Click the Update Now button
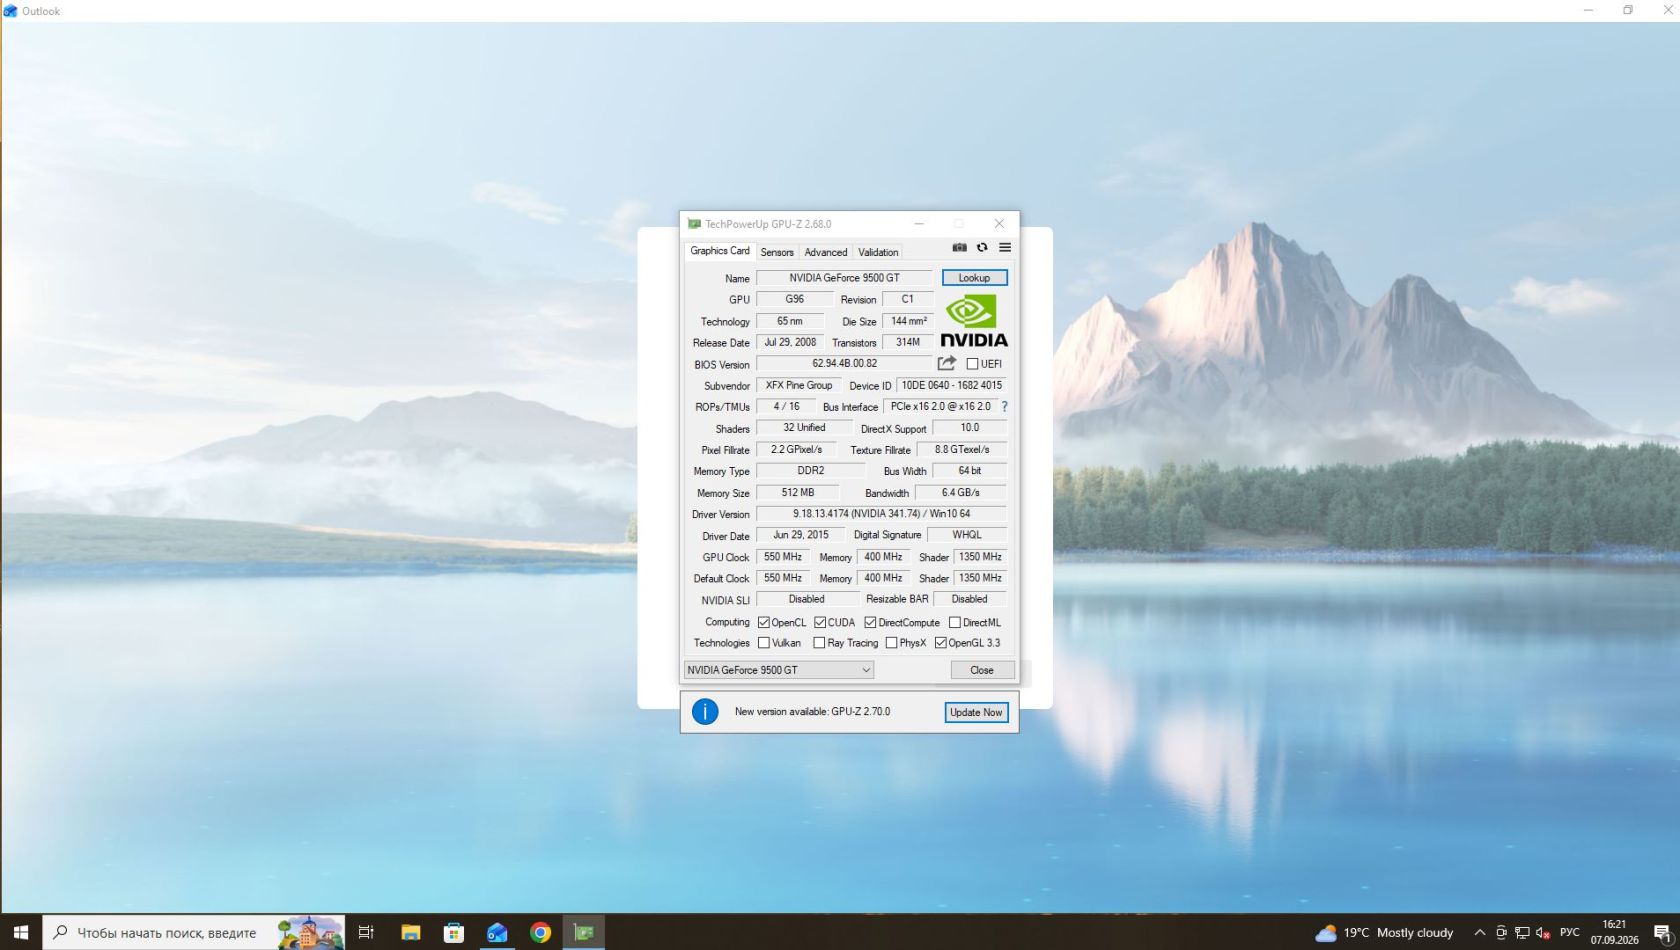 pyautogui.click(x=976, y=712)
